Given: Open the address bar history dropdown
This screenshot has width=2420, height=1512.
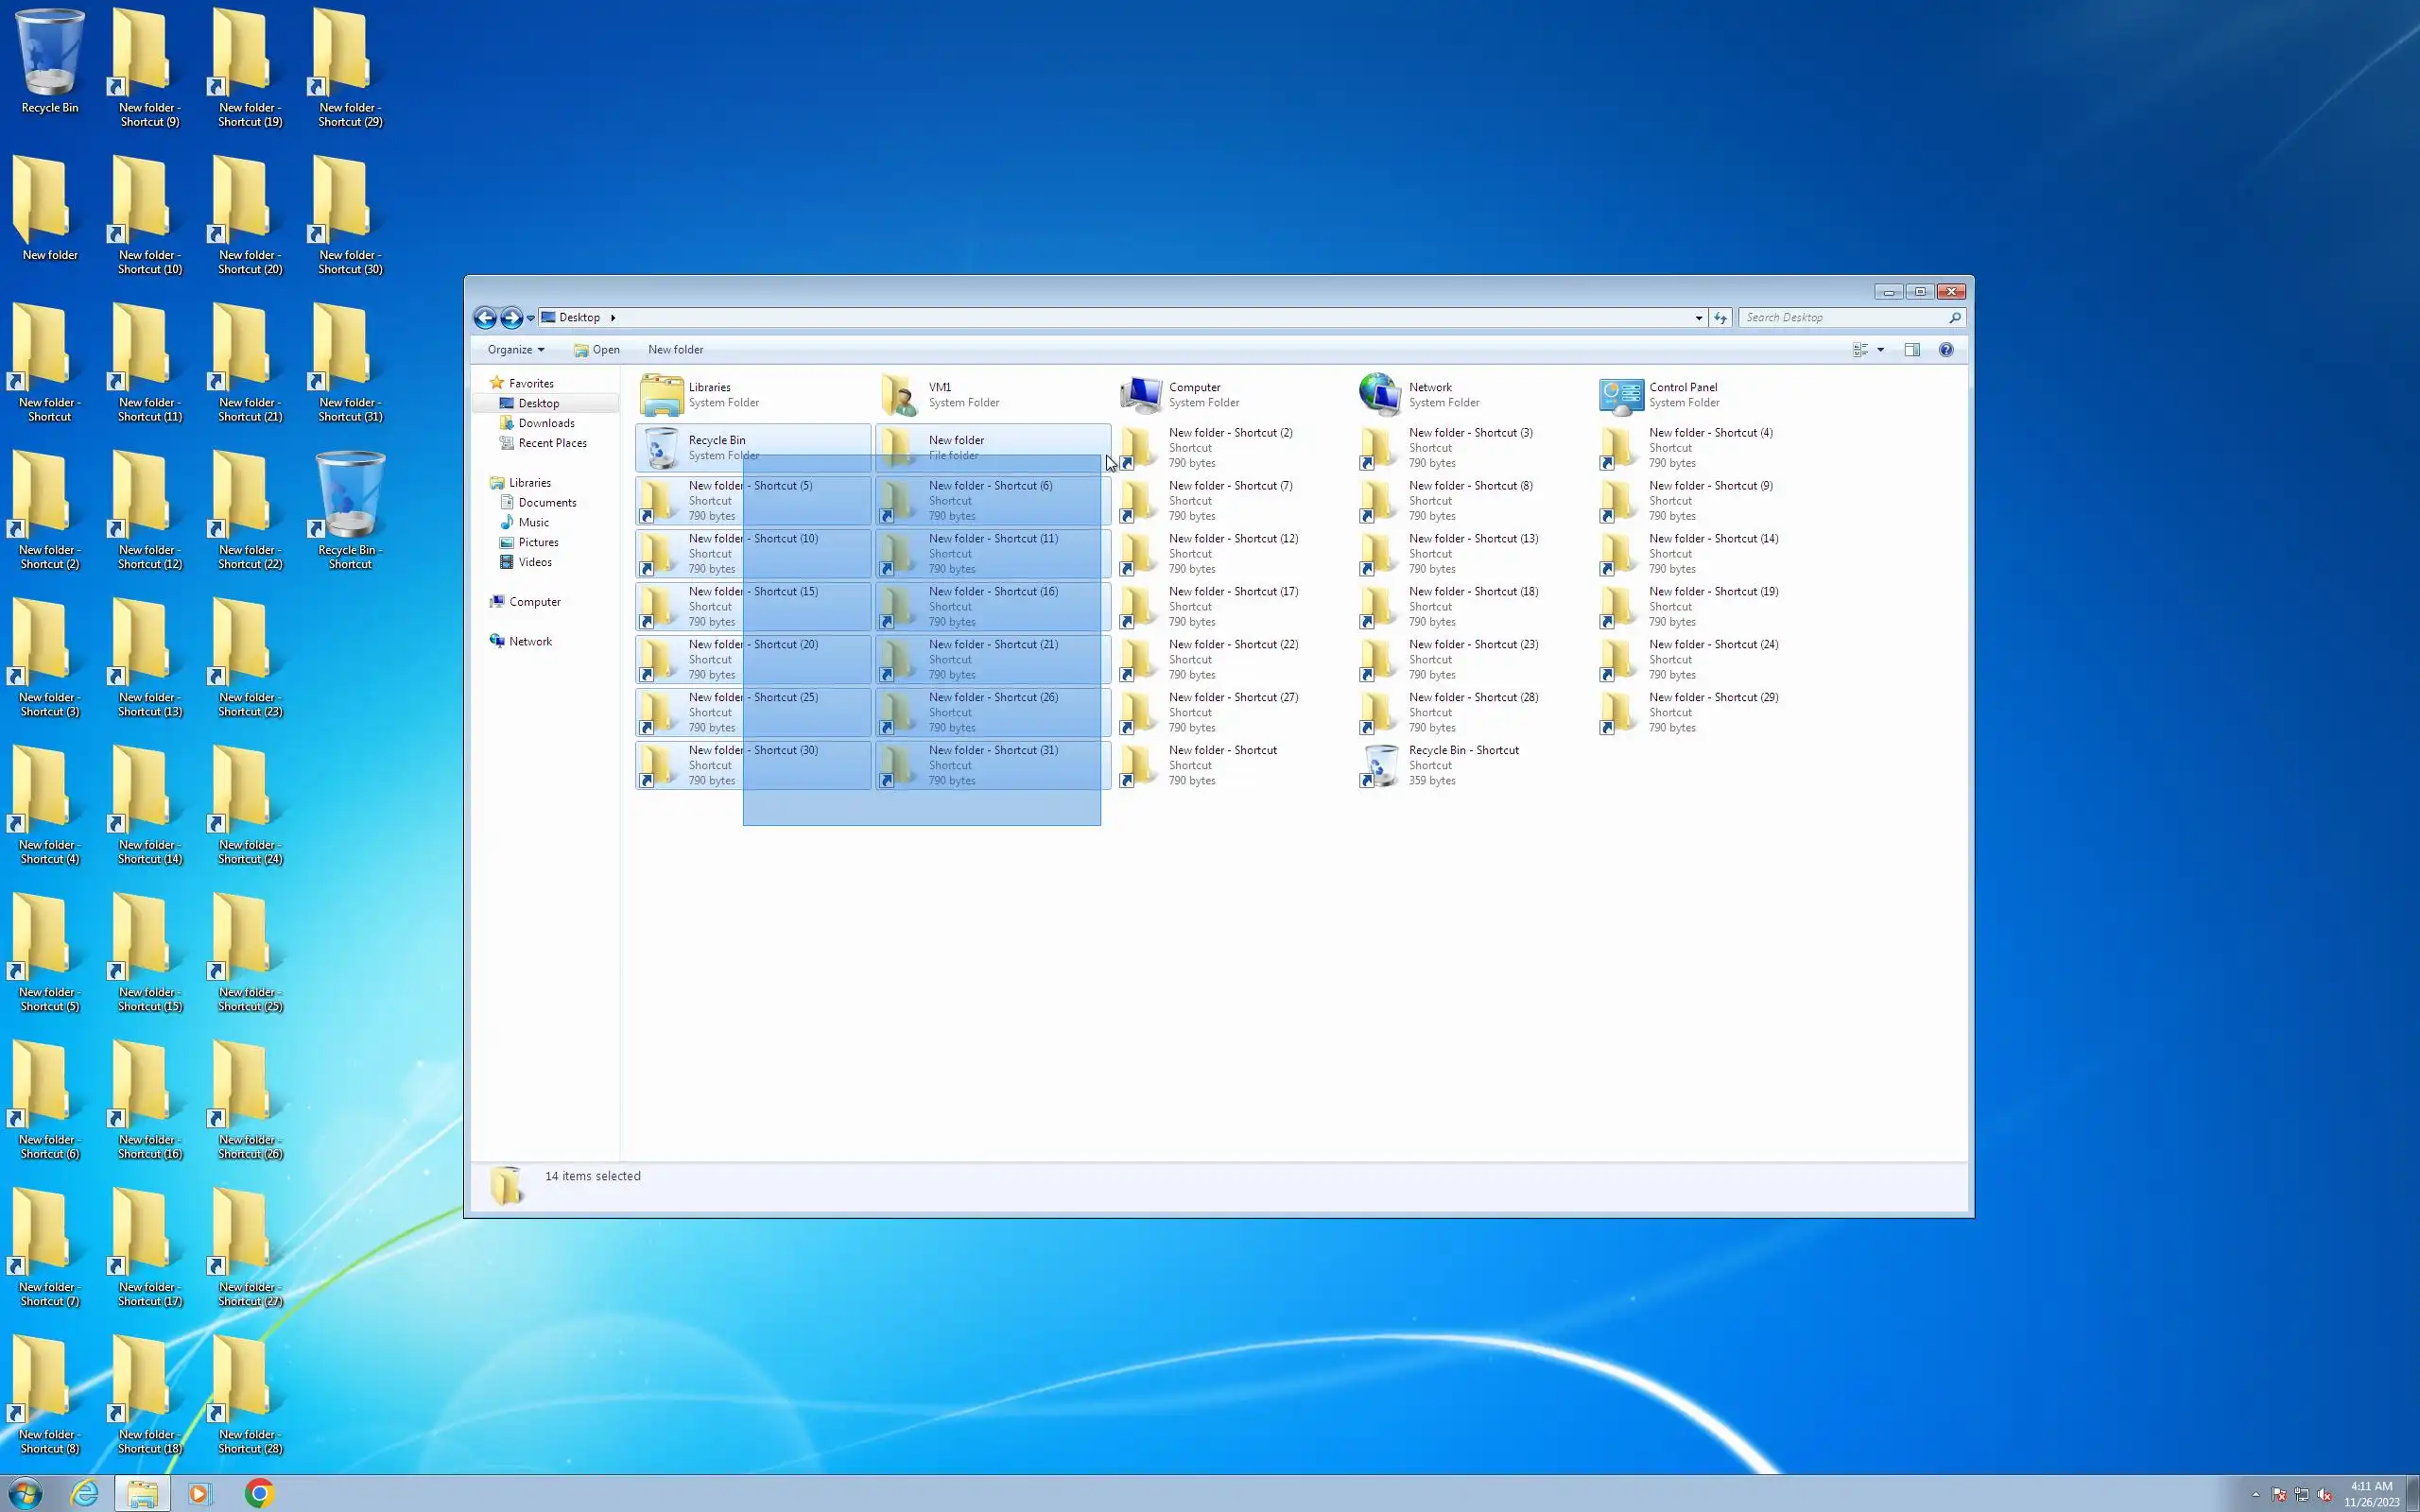Looking at the screenshot, I should pyautogui.click(x=1698, y=318).
